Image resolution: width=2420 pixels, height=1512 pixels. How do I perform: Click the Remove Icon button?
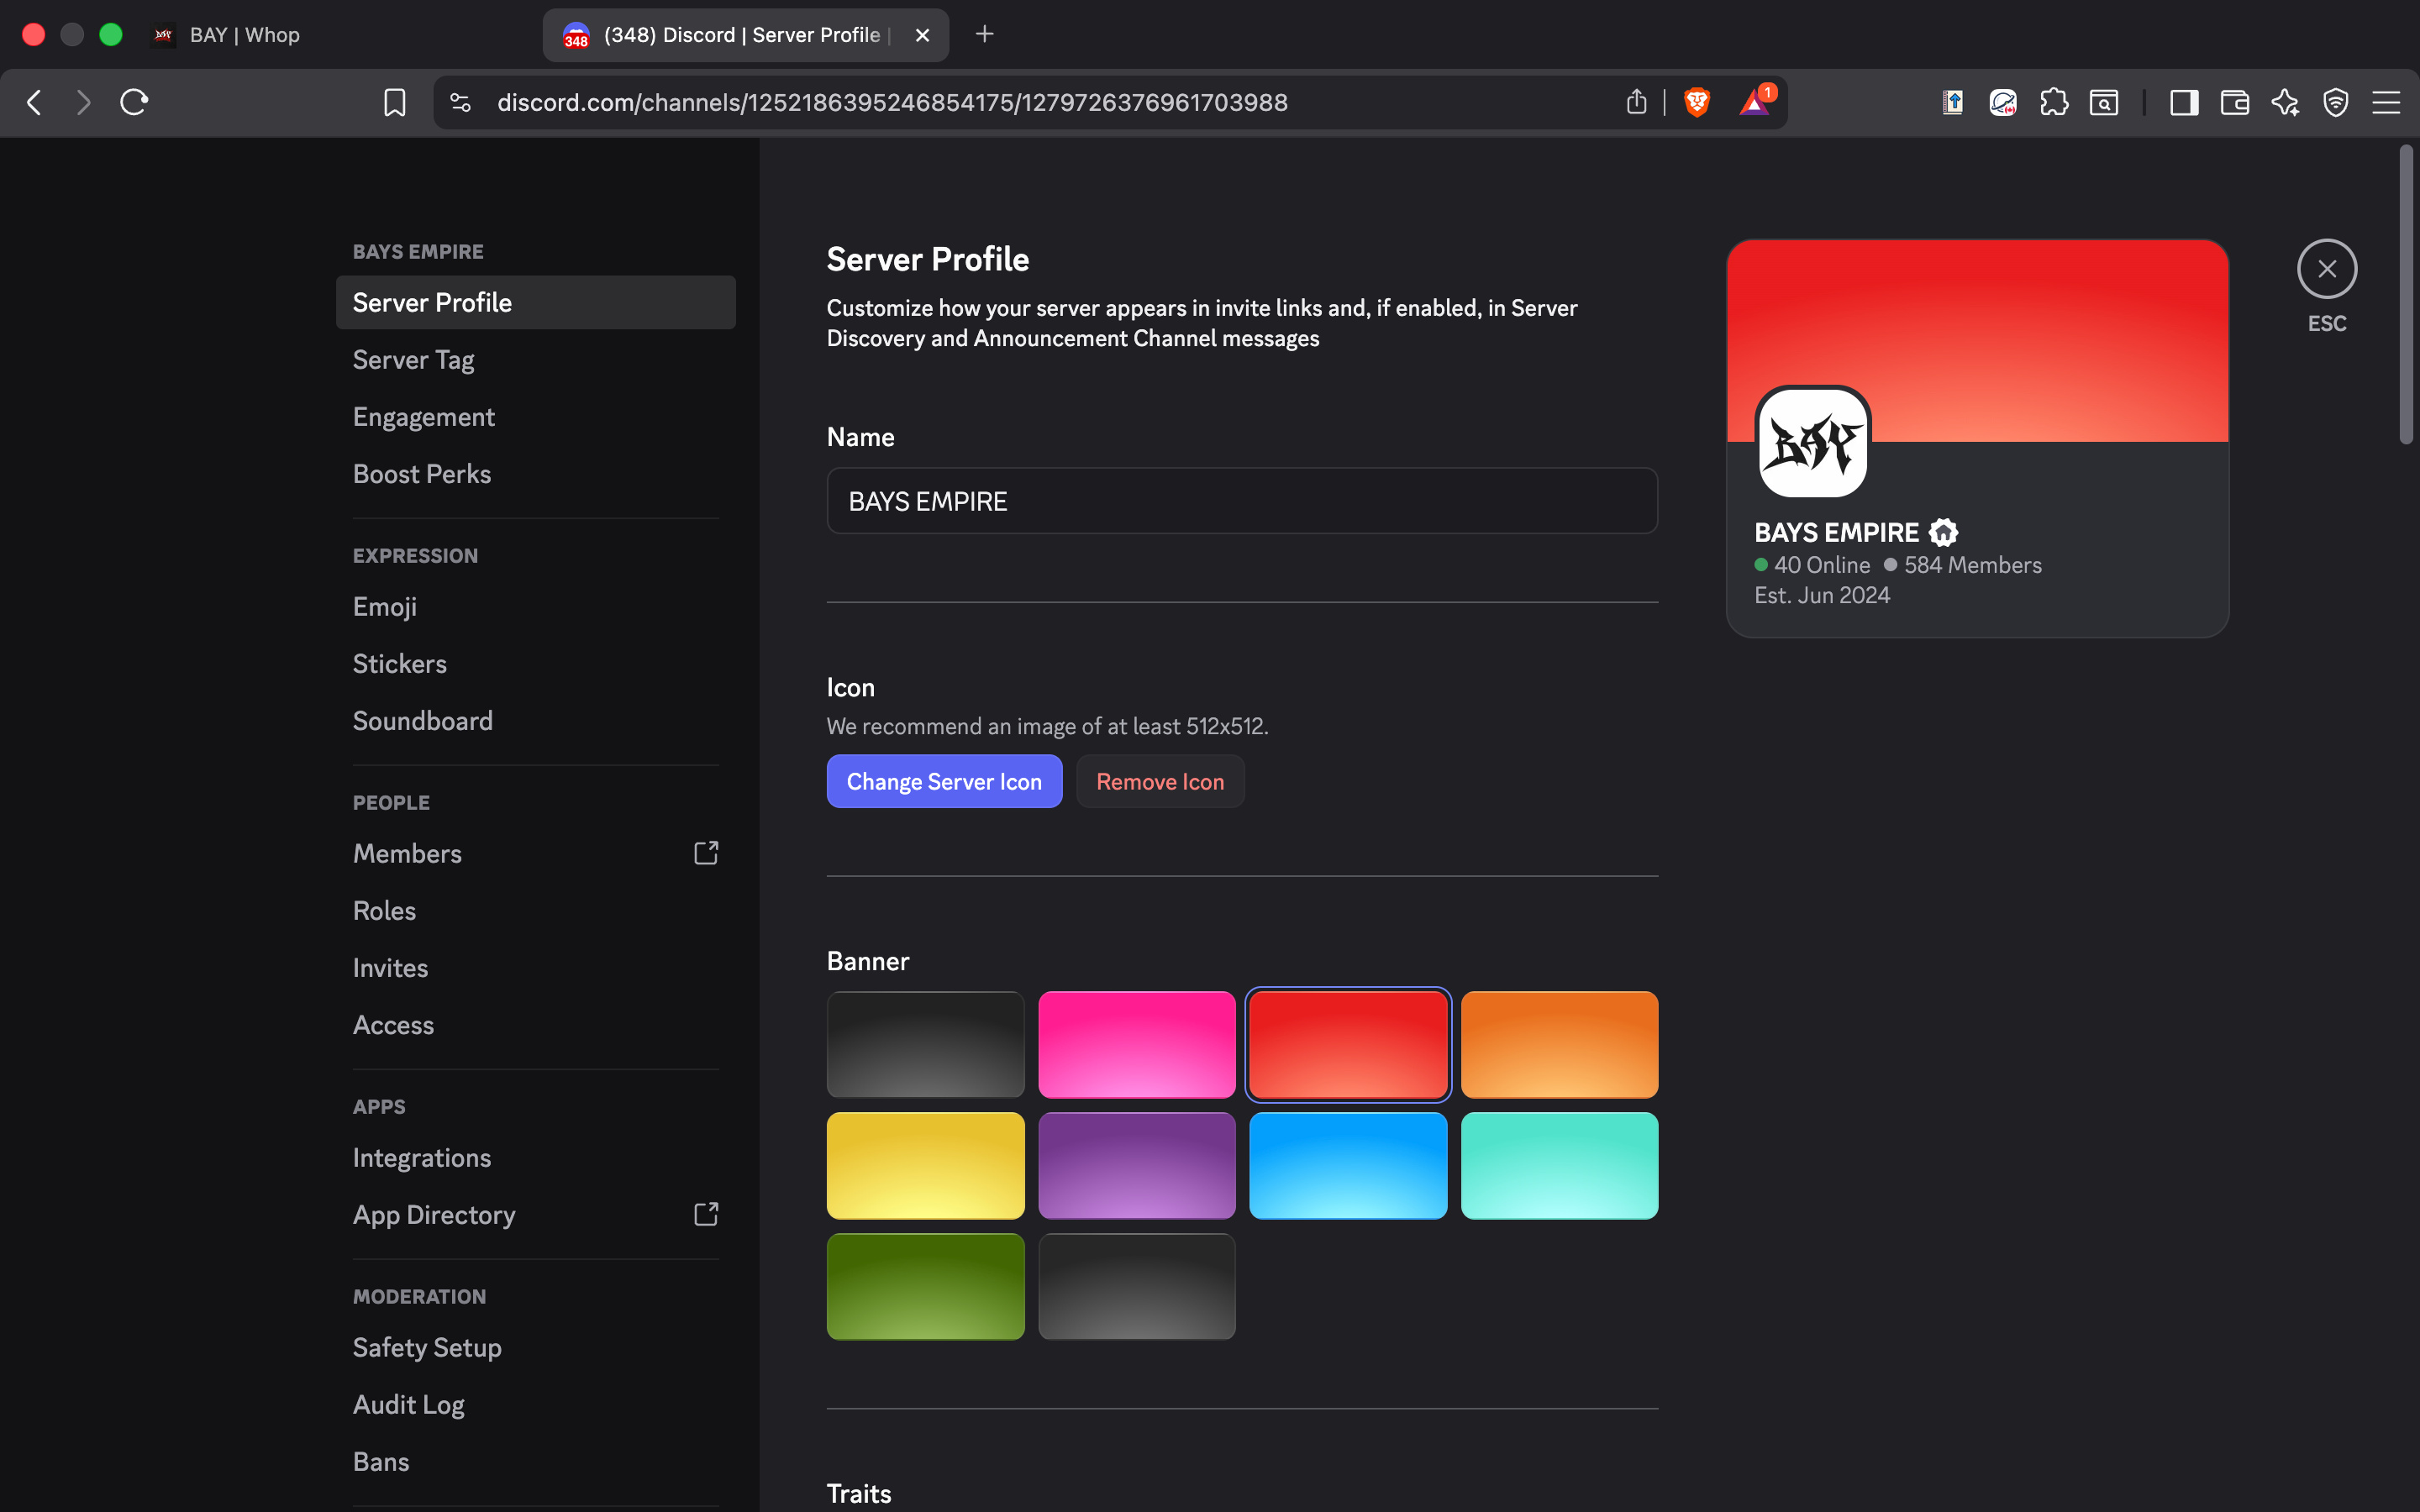click(1160, 781)
